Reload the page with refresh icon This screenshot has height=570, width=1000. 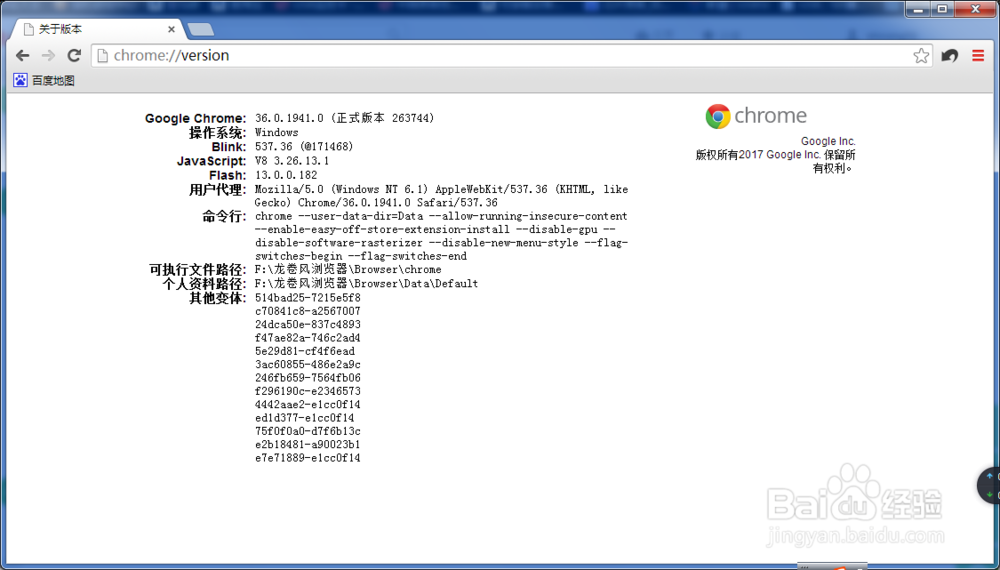coord(74,55)
